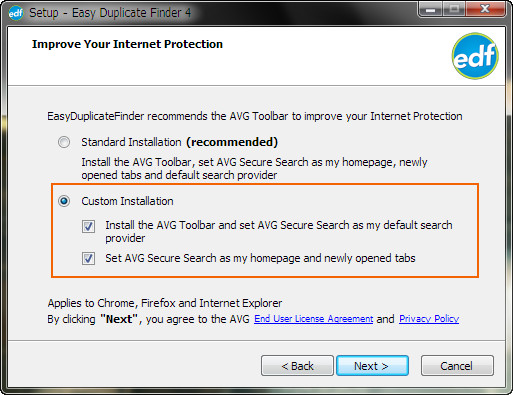Screen dimensions: 513x395
Task: Click the Next button
Action: point(372,366)
